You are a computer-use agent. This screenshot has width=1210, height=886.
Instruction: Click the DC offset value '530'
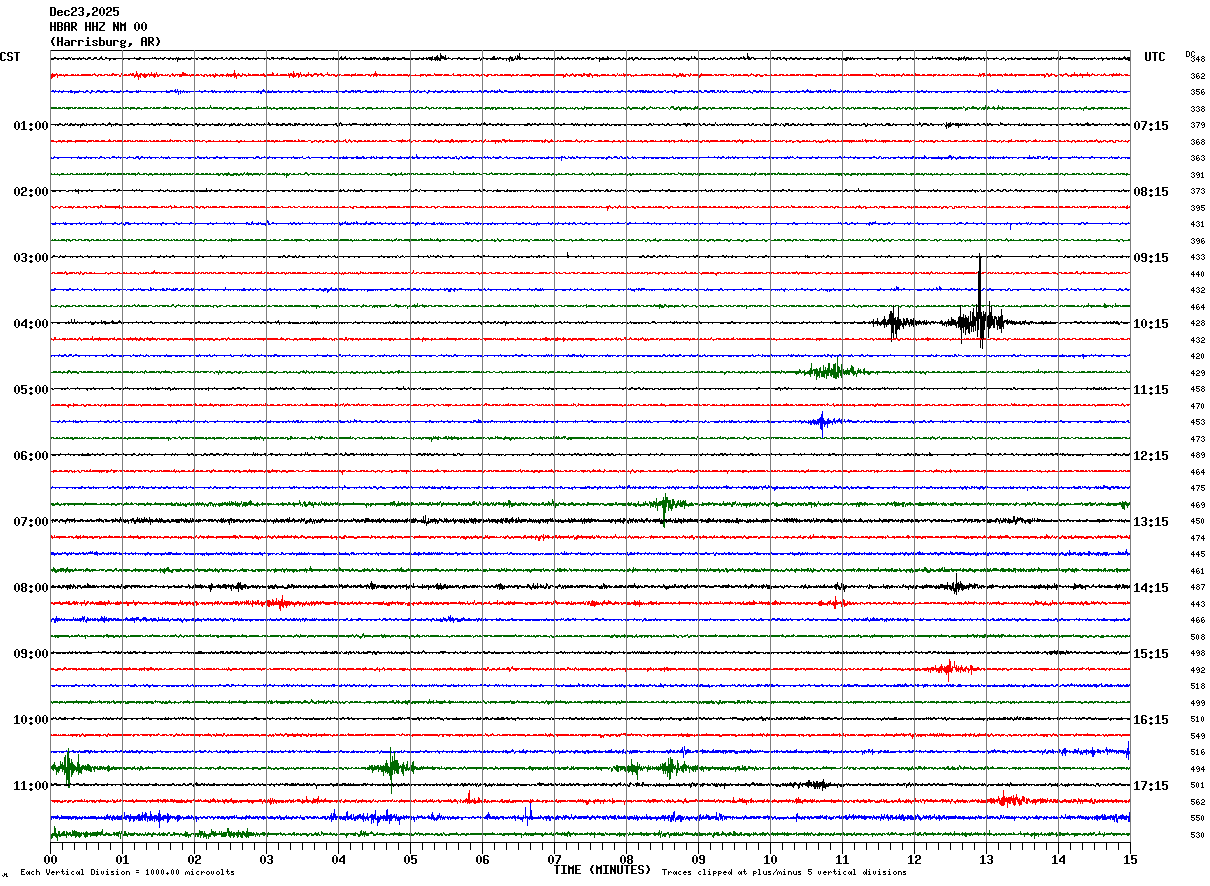tap(1197, 835)
